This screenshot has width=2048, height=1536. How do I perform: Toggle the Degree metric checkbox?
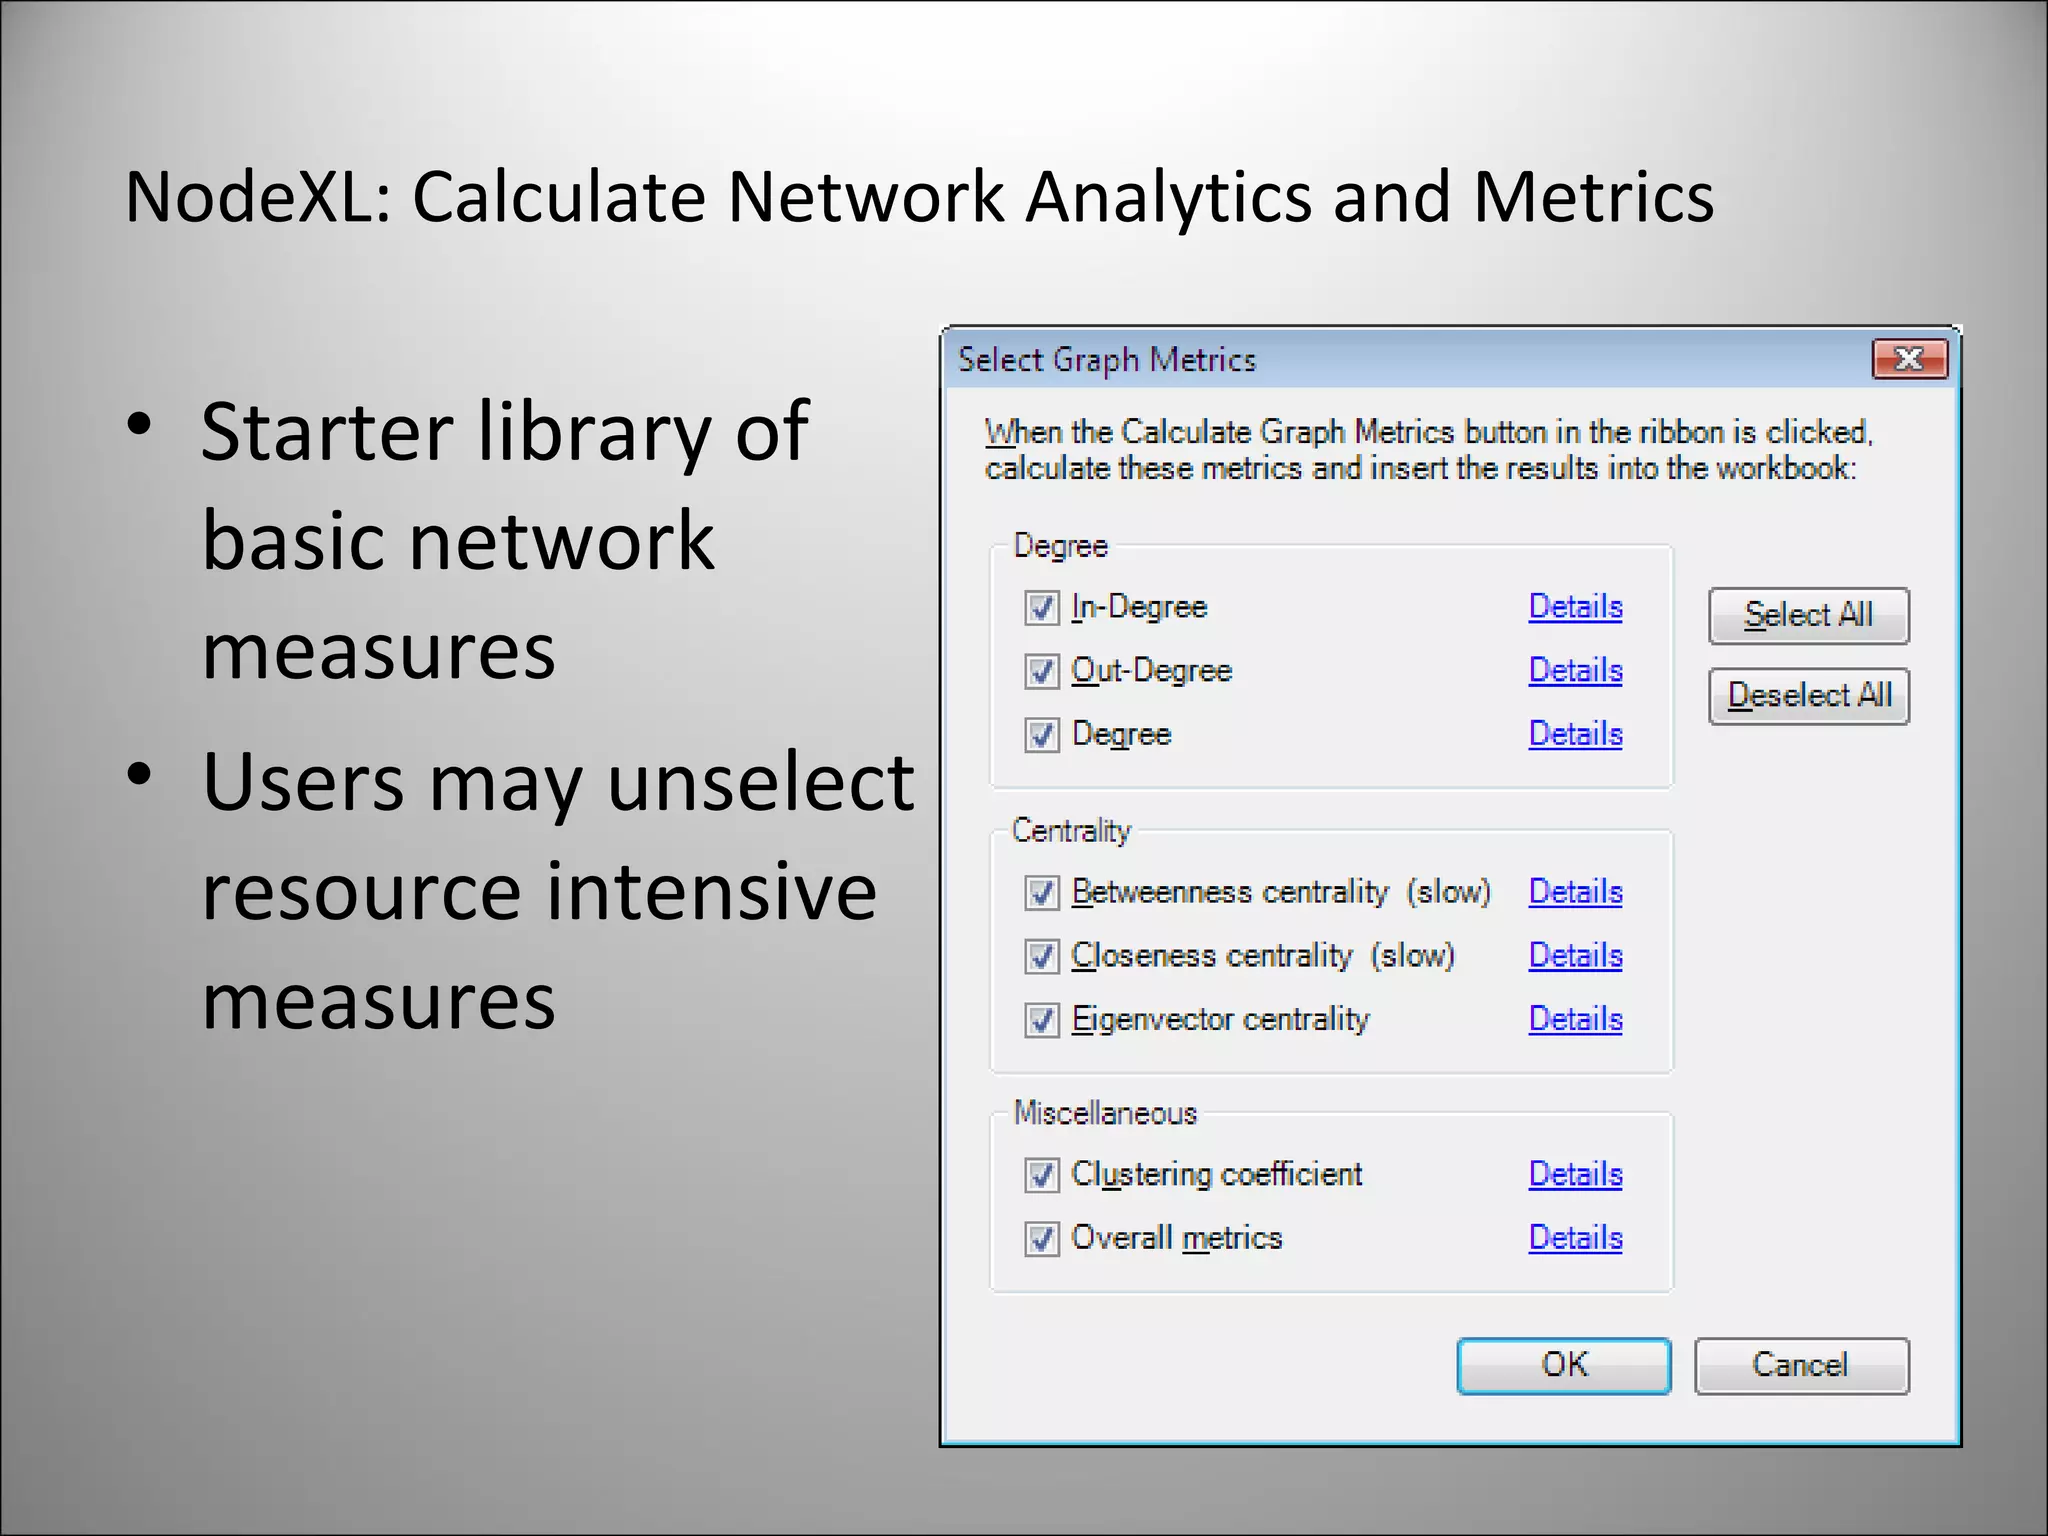(1041, 735)
